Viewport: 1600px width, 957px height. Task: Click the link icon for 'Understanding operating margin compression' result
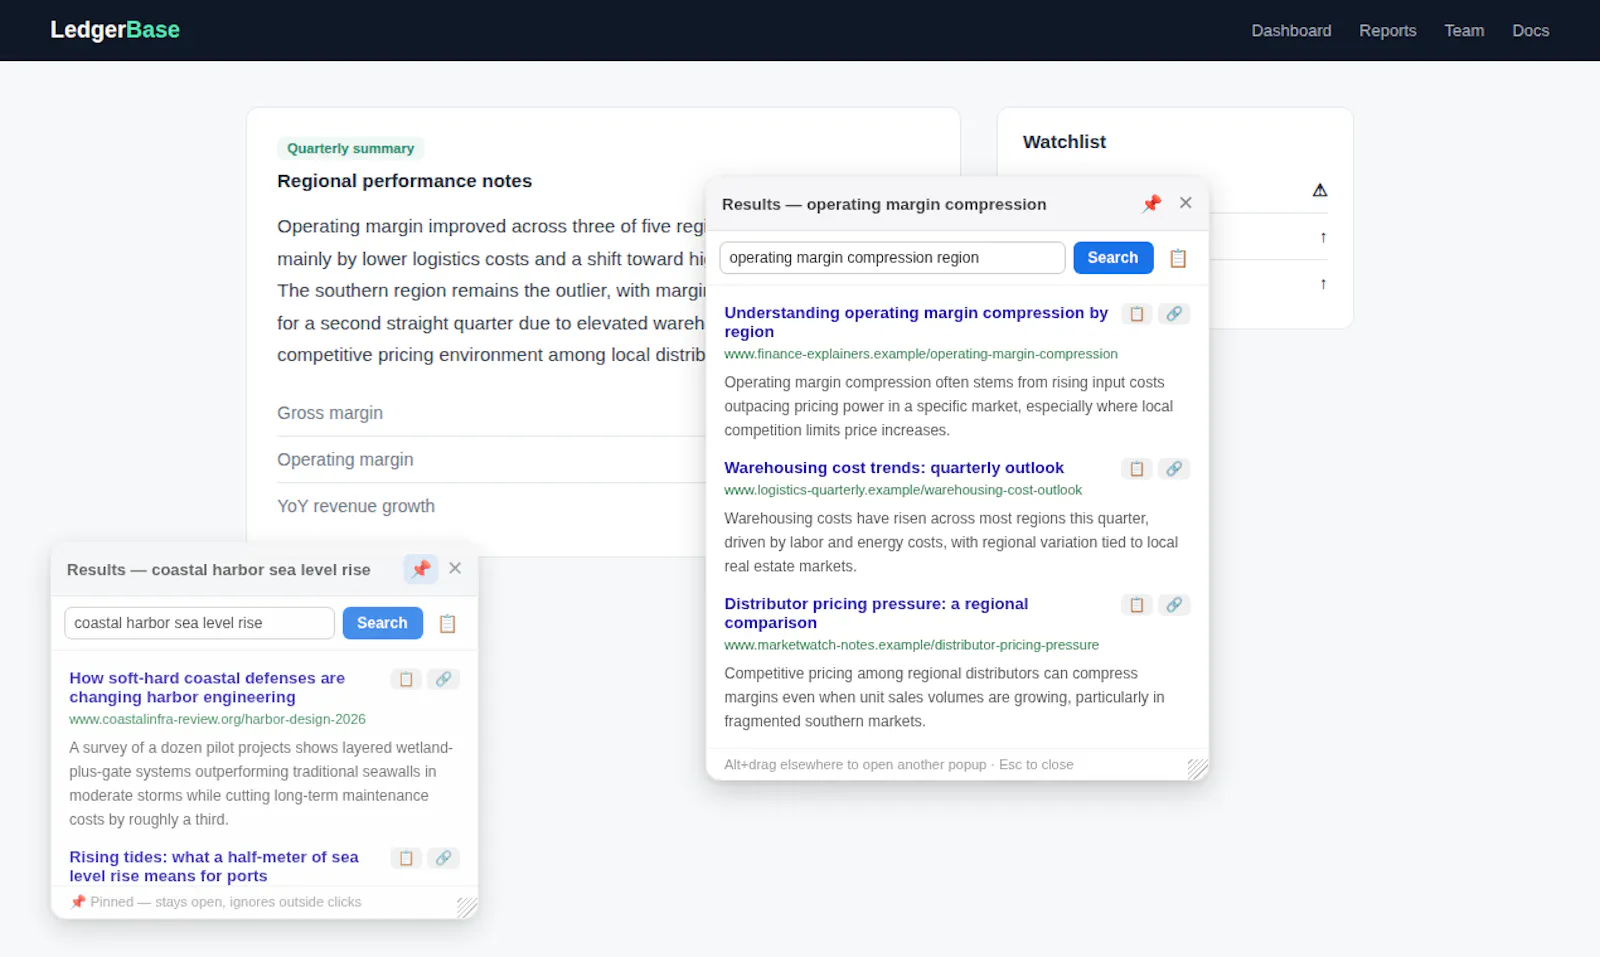pyautogui.click(x=1174, y=314)
